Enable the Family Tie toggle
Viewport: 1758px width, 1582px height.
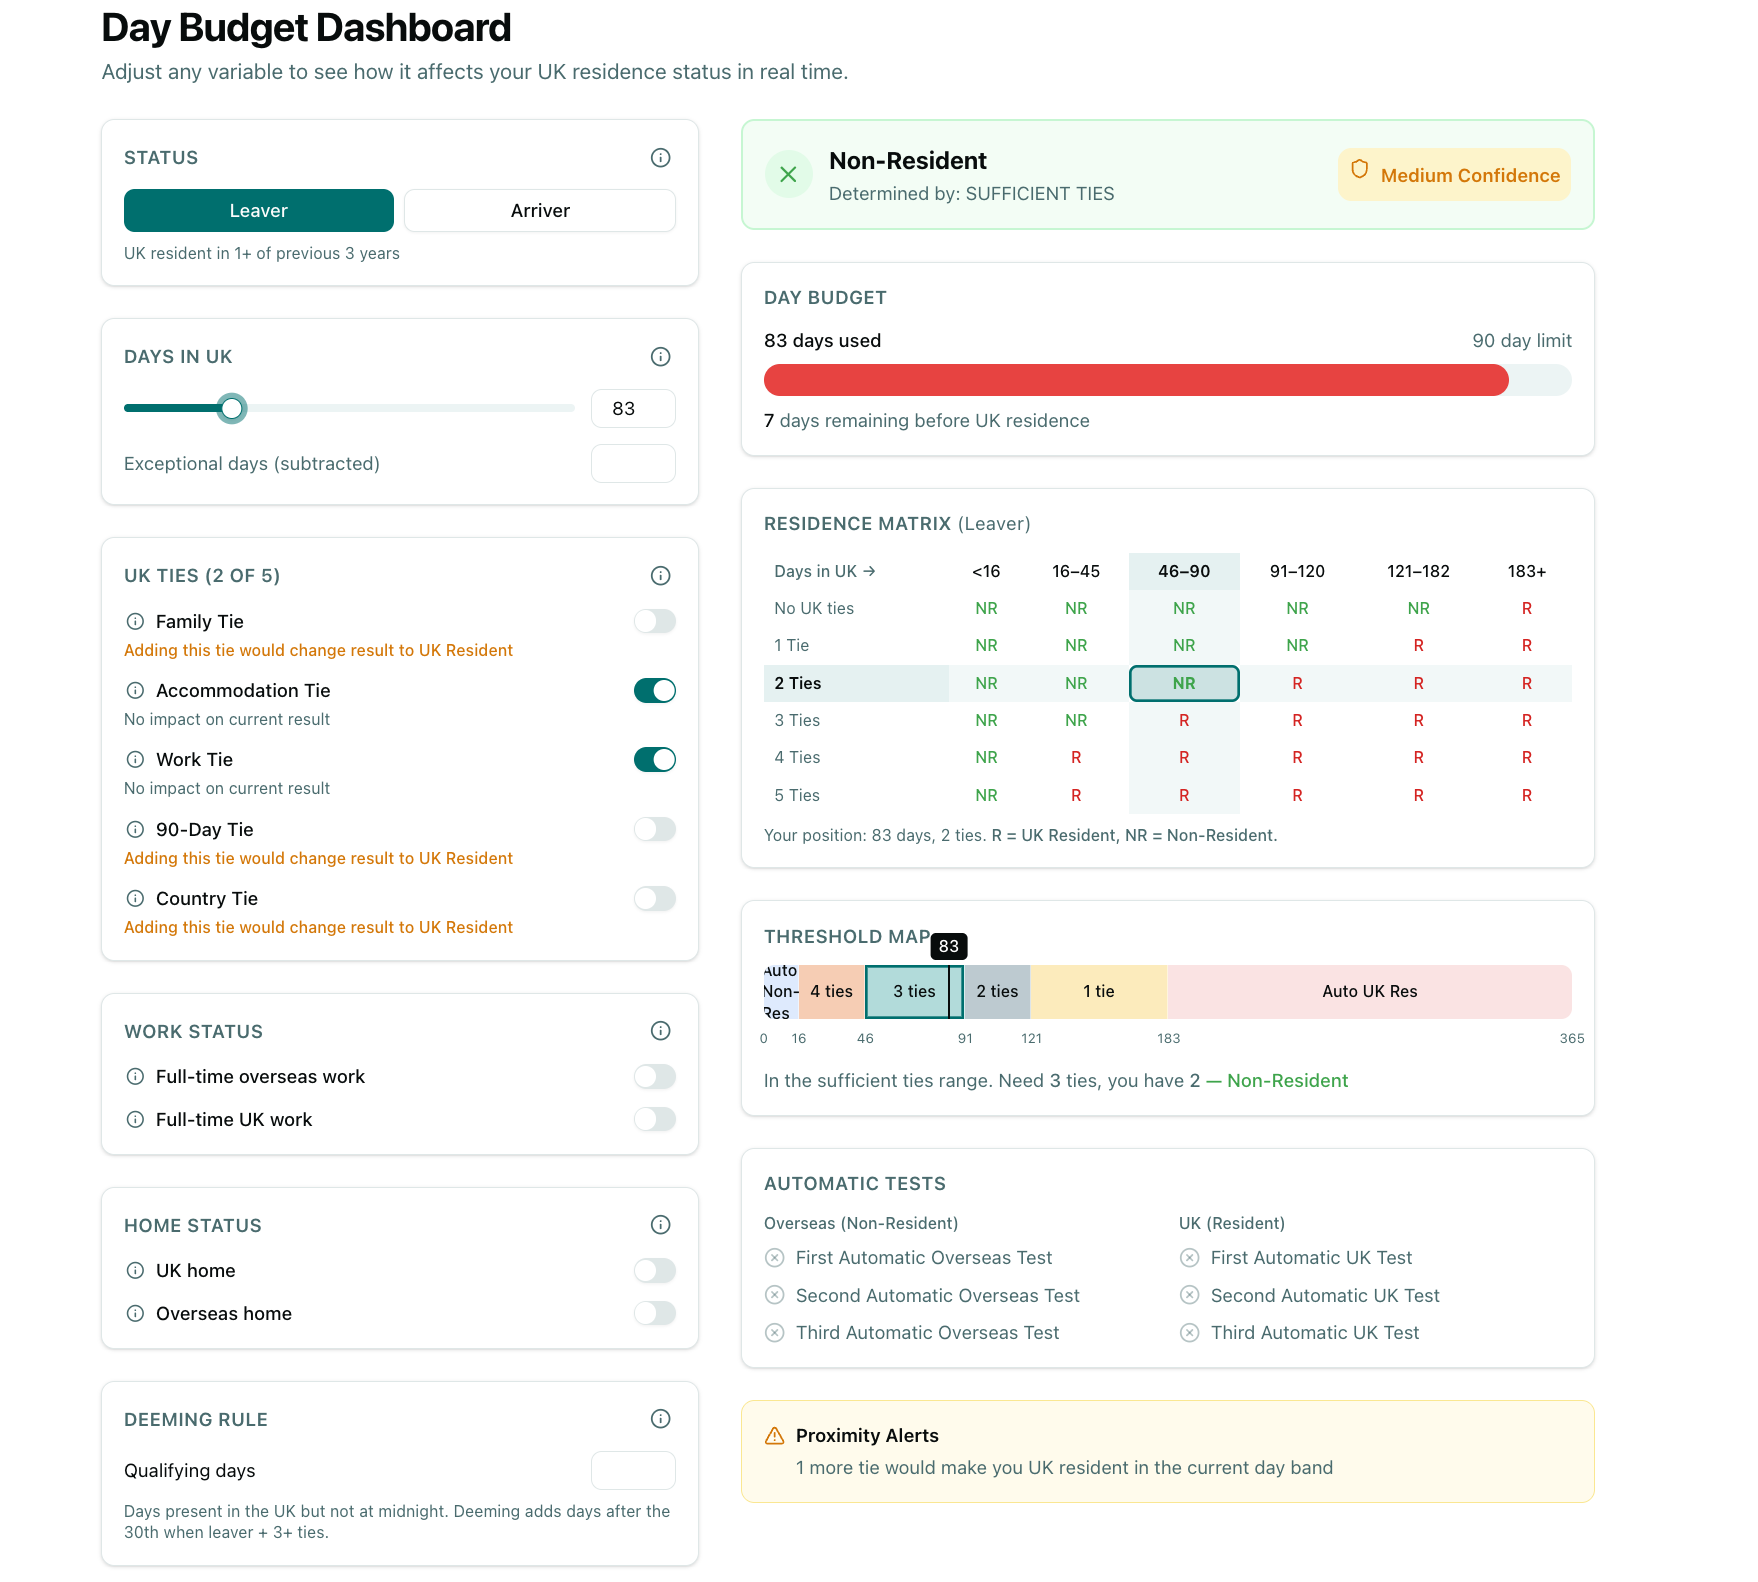tap(654, 621)
